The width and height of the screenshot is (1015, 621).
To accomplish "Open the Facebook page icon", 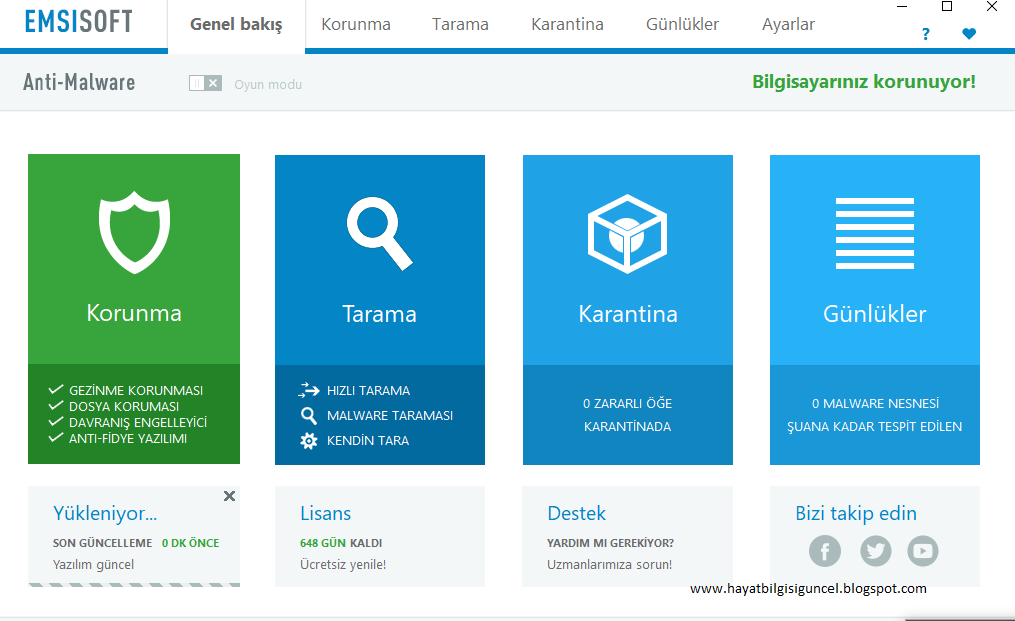I will [x=825, y=551].
